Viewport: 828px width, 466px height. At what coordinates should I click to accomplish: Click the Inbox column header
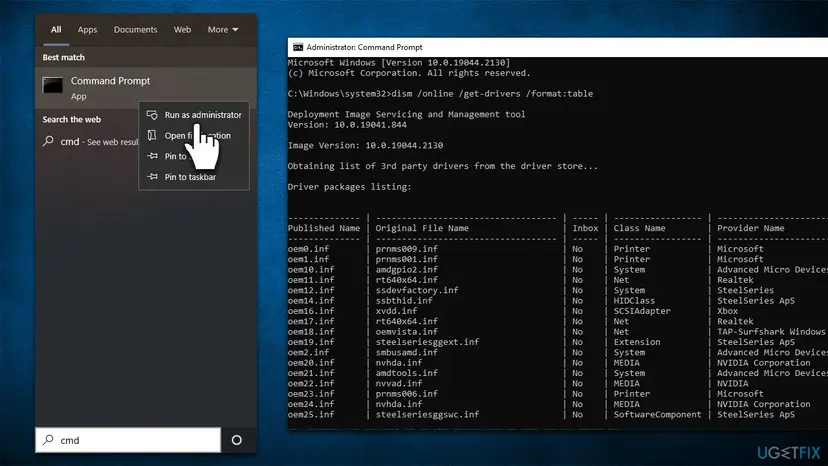585,228
